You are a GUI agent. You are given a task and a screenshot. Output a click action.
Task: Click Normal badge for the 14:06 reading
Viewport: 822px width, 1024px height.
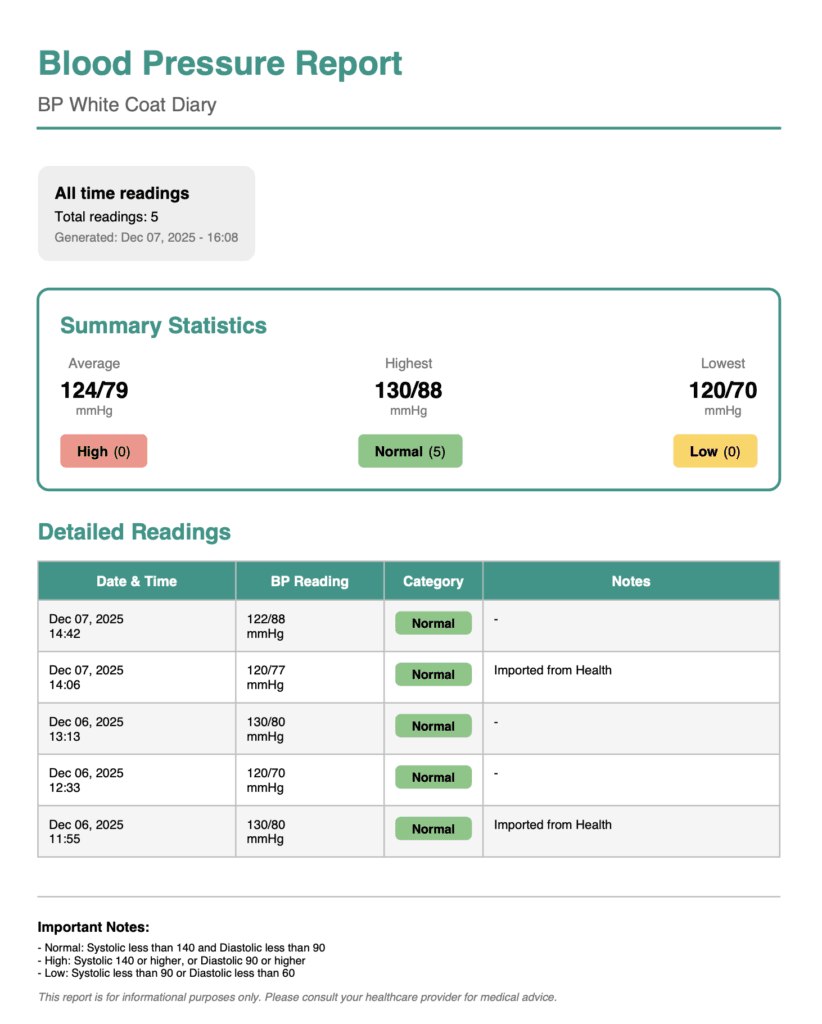tap(433, 674)
